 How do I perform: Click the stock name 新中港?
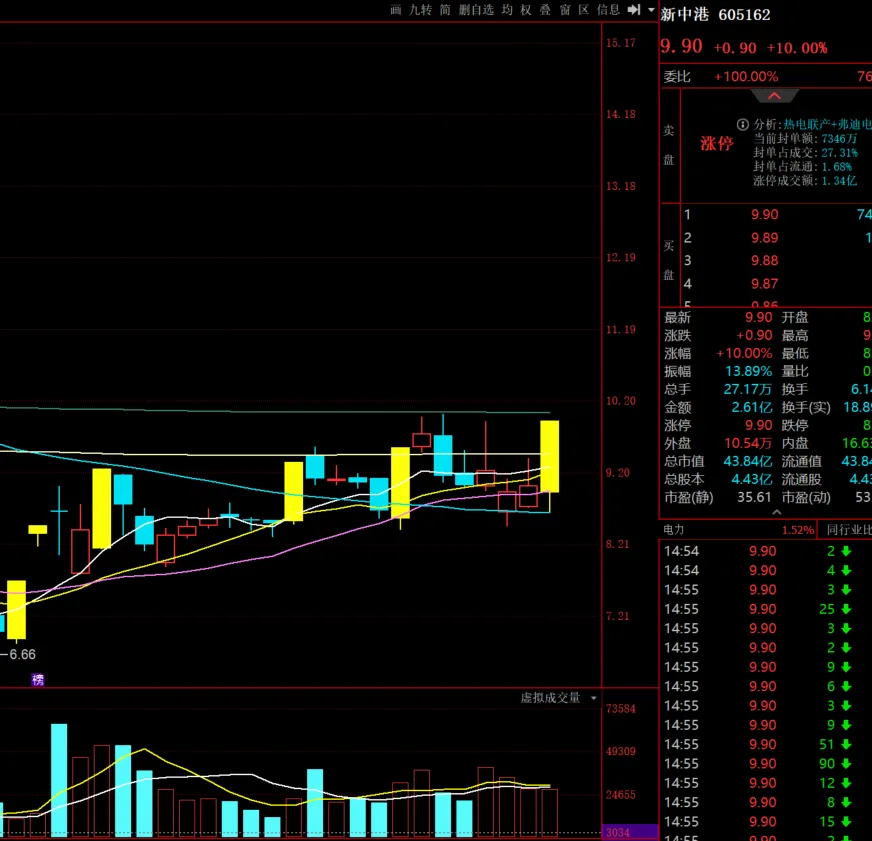685,14
